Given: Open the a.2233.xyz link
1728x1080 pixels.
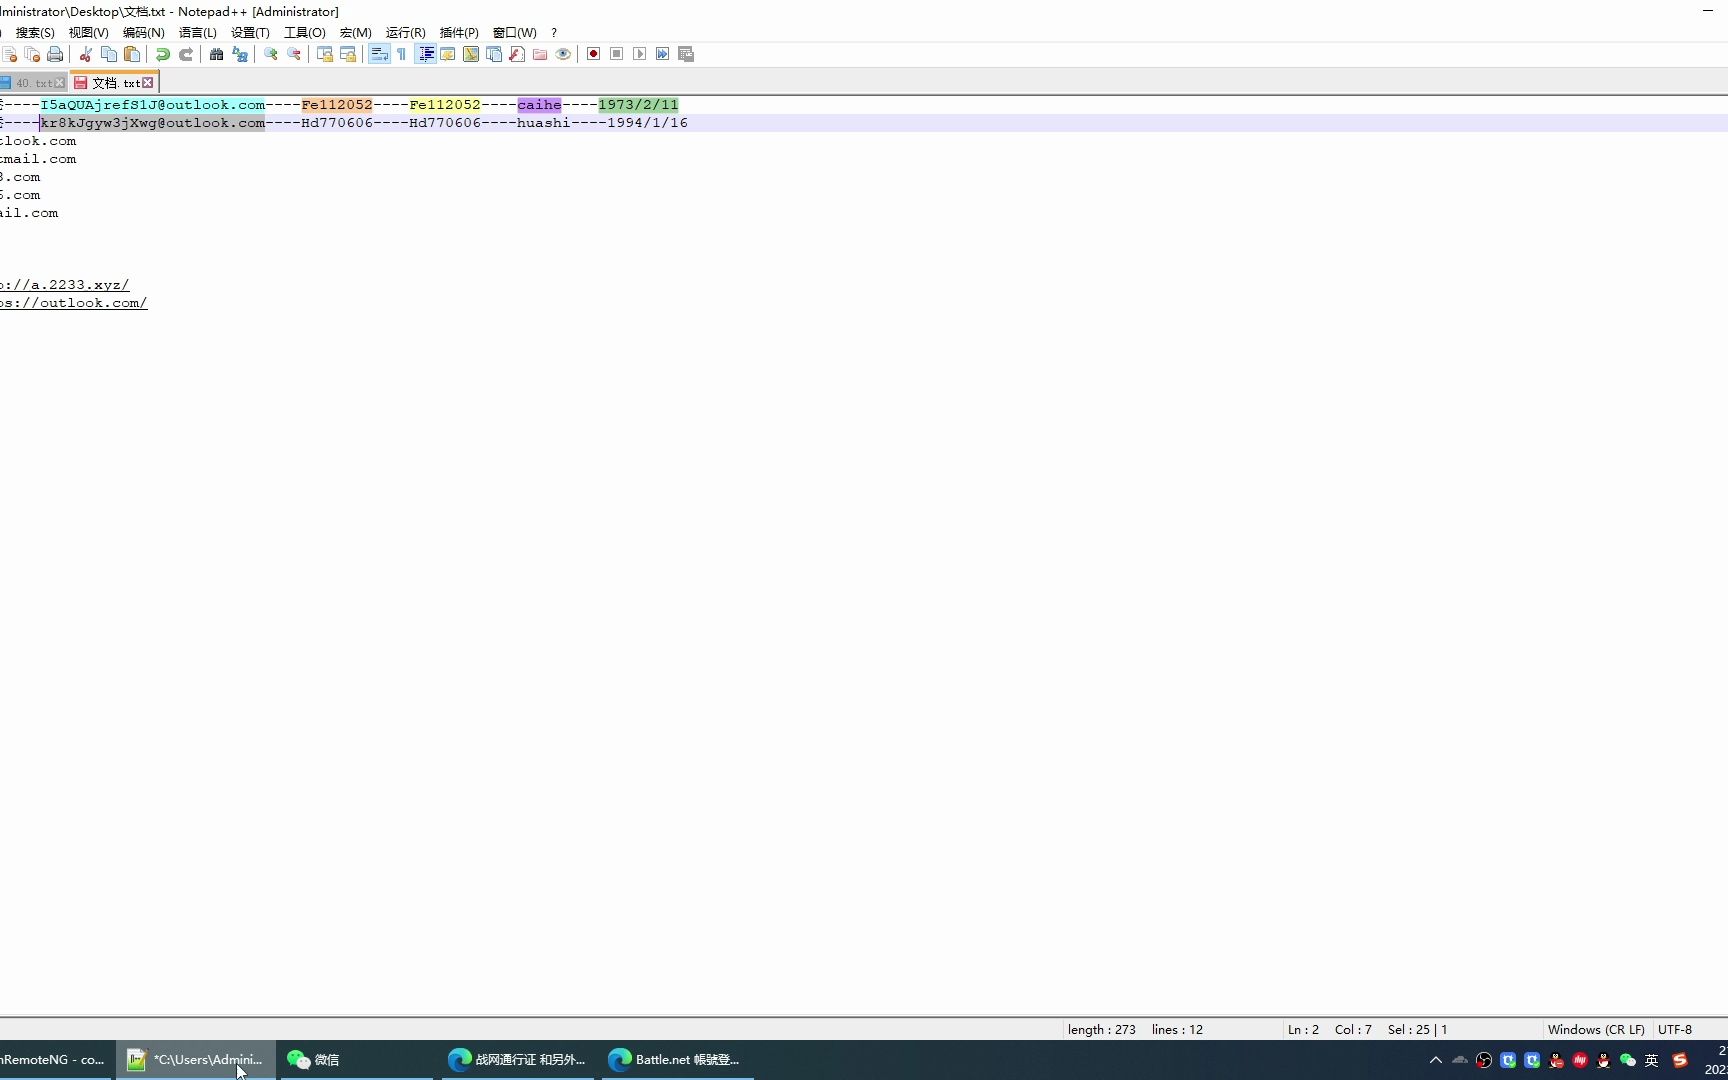Looking at the screenshot, I should point(65,285).
